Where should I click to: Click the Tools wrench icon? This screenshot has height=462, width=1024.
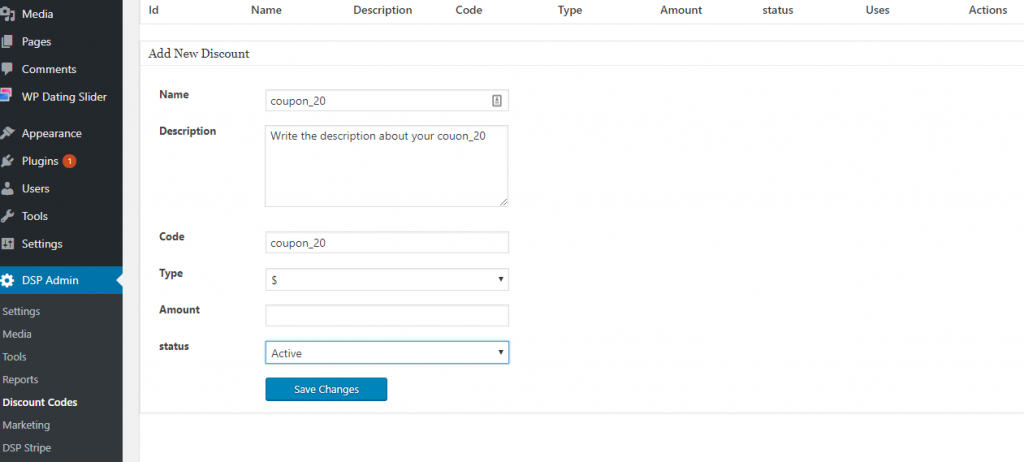8,216
